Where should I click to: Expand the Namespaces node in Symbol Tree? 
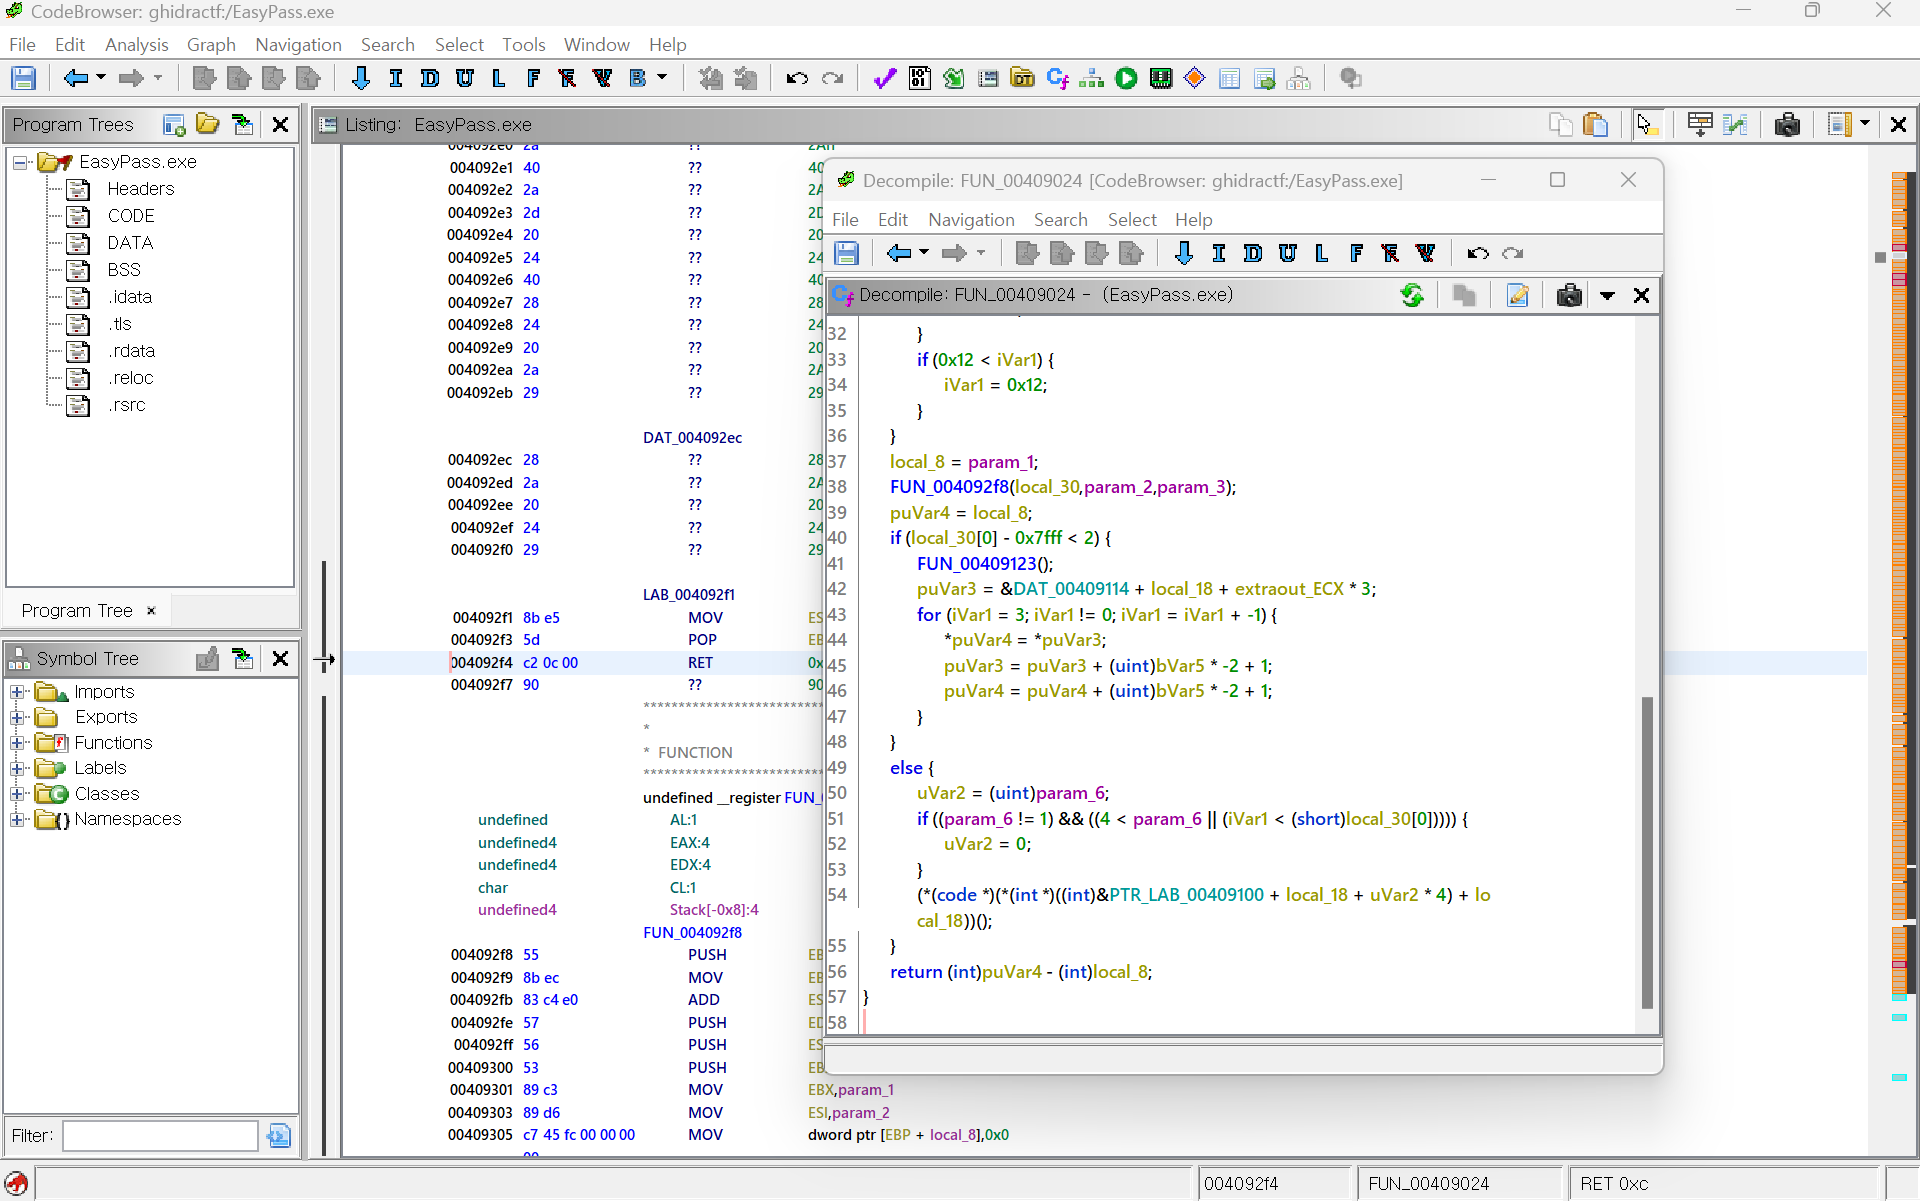17,820
